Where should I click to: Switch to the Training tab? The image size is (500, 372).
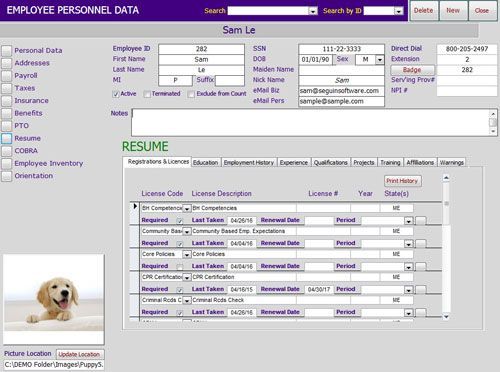pos(390,163)
